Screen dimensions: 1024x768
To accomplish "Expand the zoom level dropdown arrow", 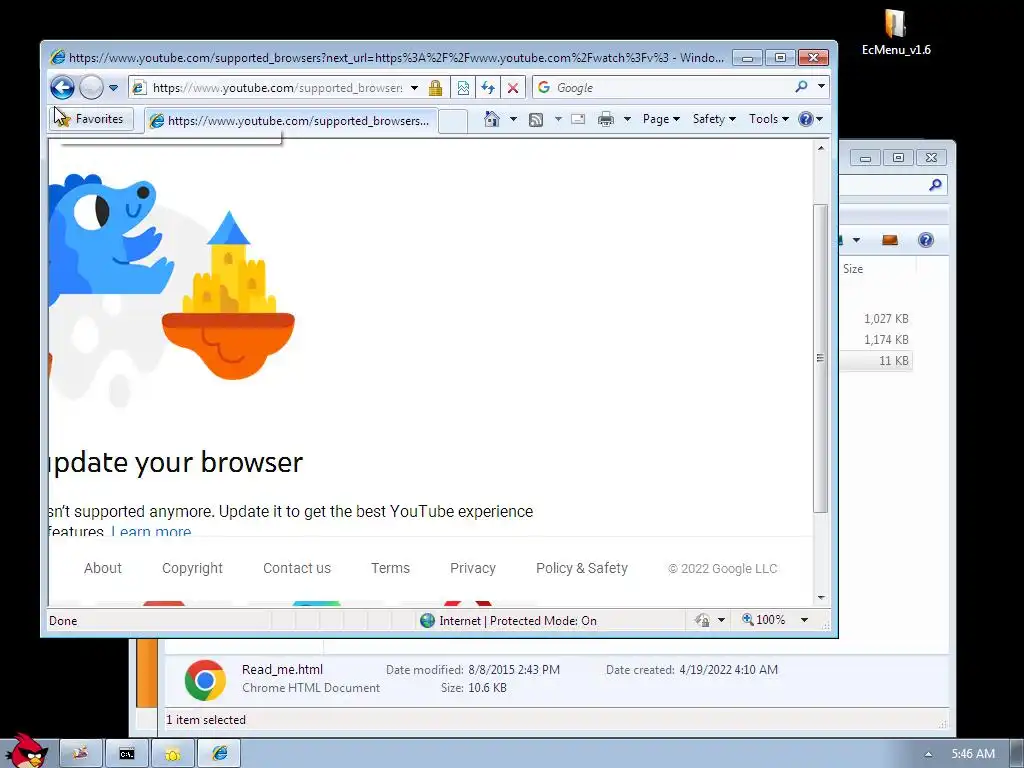I will pyautogui.click(x=805, y=620).
